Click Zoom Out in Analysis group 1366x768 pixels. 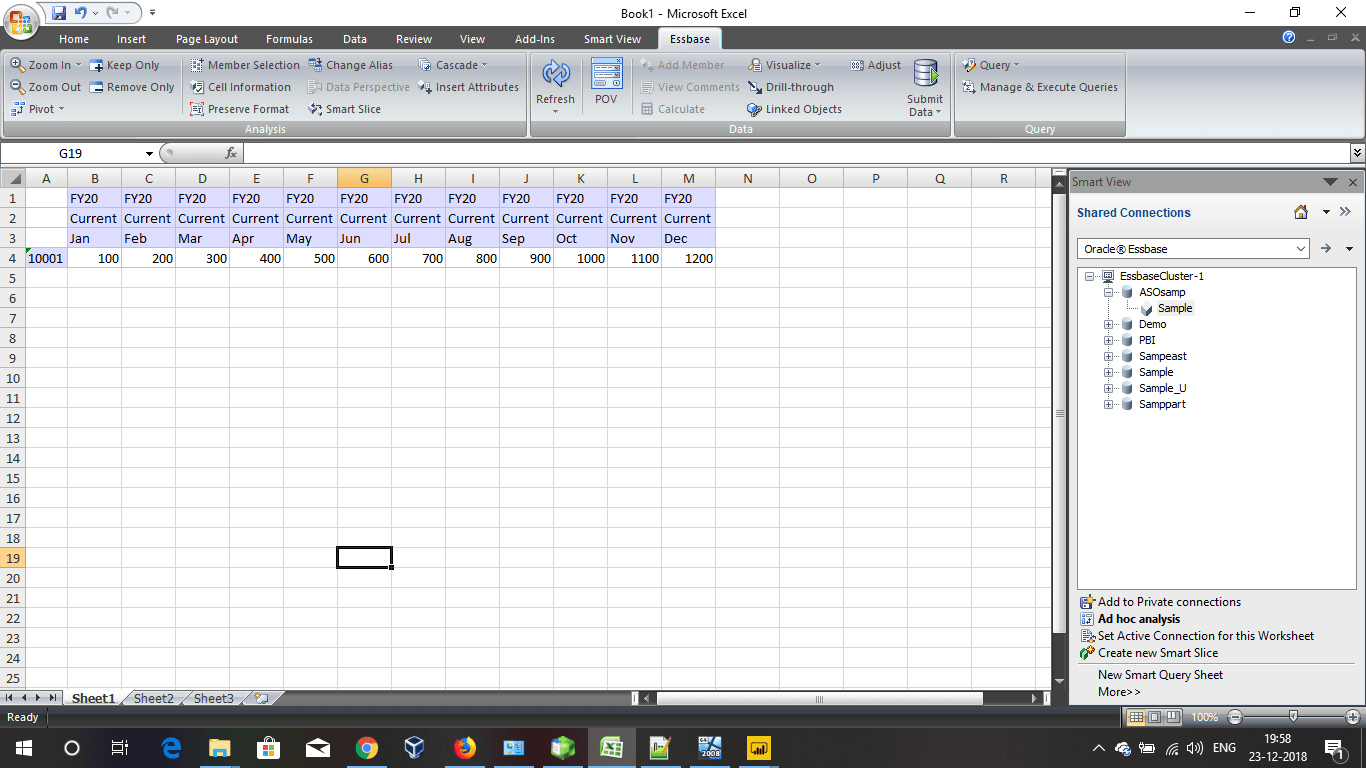(46, 87)
